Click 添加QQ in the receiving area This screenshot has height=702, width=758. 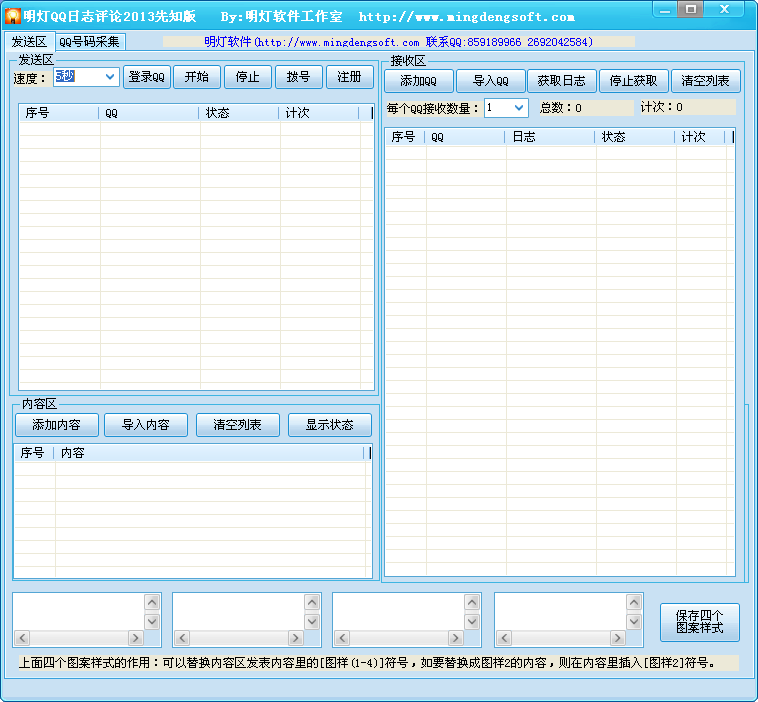pos(418,81)
